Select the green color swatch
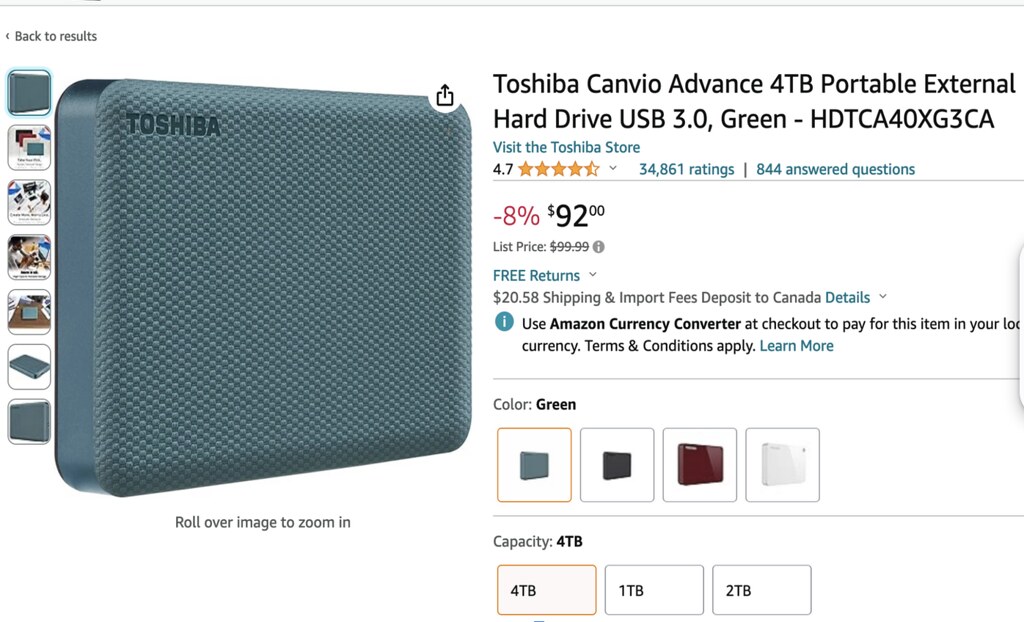Image resolution: width=1024 pixels, height=622 pixels. (x=534, y=465)
